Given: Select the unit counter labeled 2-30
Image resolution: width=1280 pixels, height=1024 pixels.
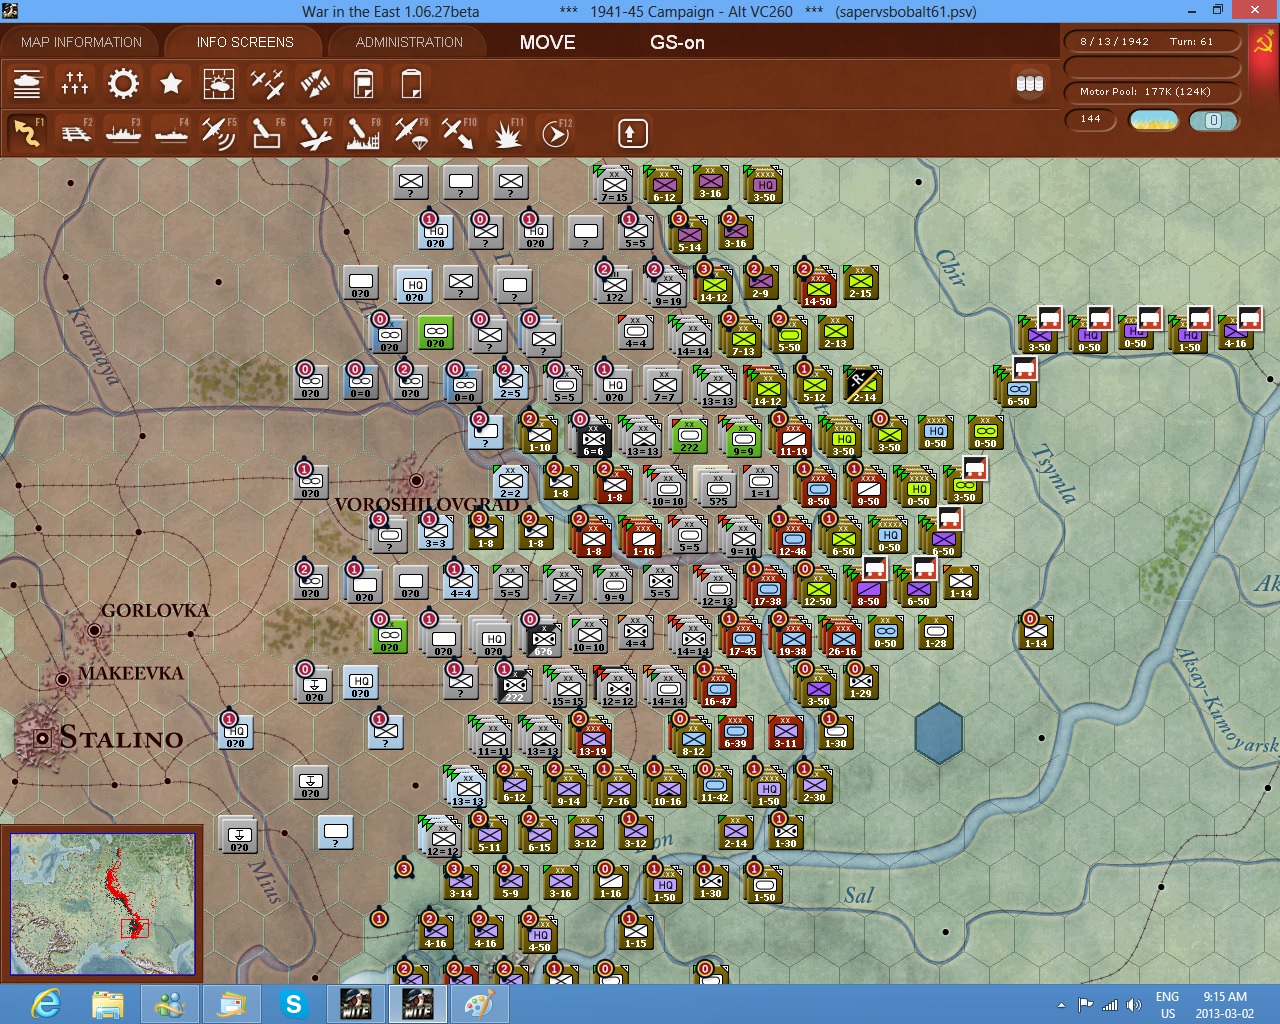Looking at the screenshot, I should (x=814, y=784).
